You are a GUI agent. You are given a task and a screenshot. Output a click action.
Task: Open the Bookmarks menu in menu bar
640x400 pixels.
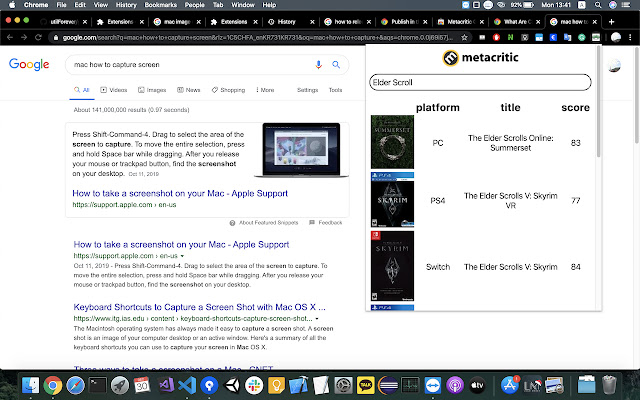click(x=161, y=5)
